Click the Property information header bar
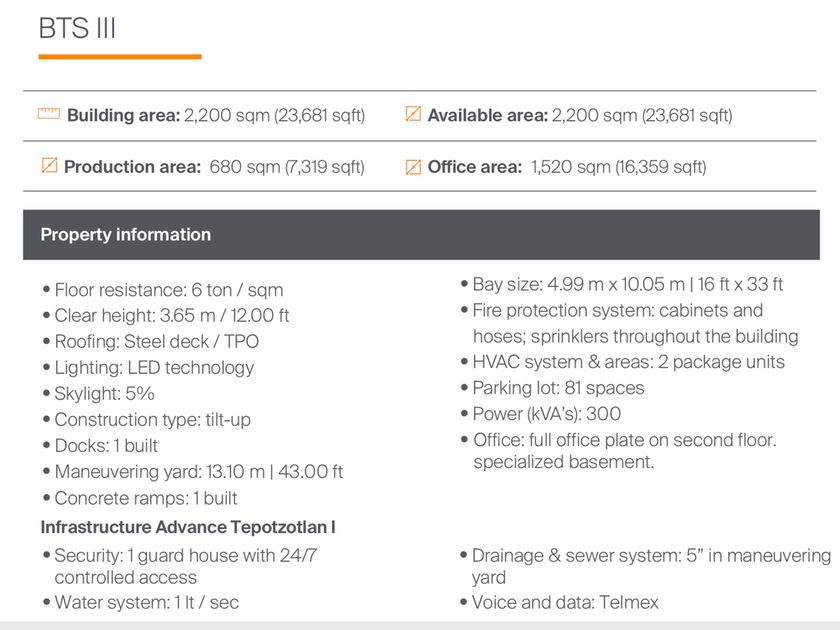 [x=420, y=235]
